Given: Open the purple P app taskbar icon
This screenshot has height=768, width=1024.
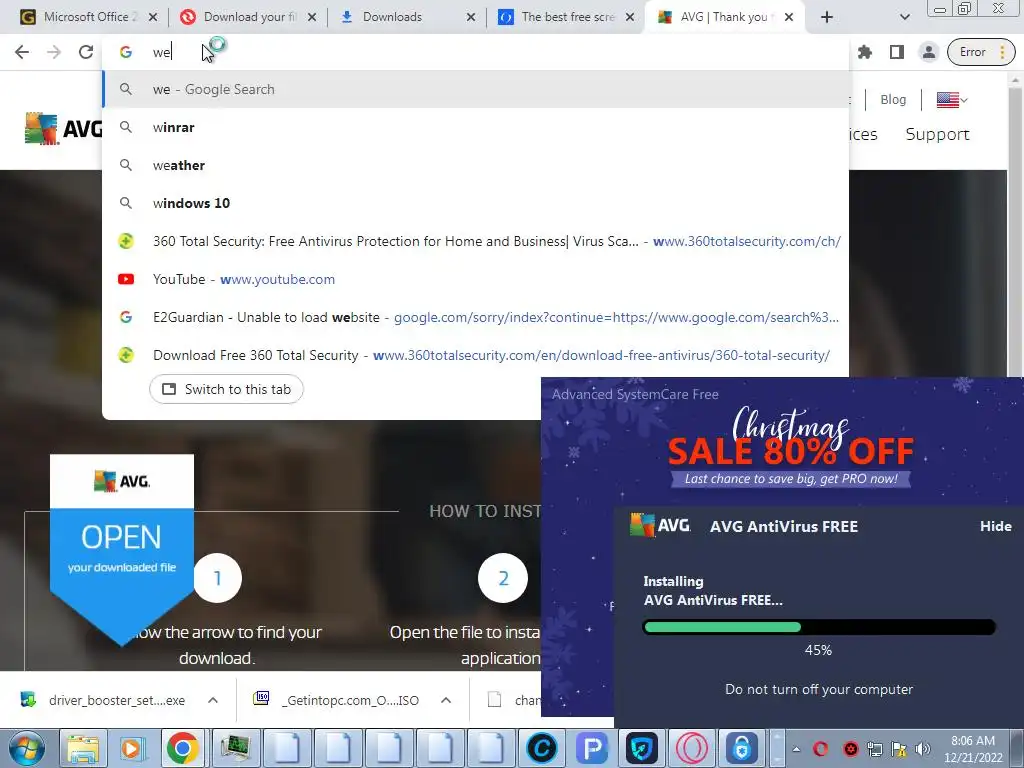Looking at the screenshot, I should click(x=592, y=748).
